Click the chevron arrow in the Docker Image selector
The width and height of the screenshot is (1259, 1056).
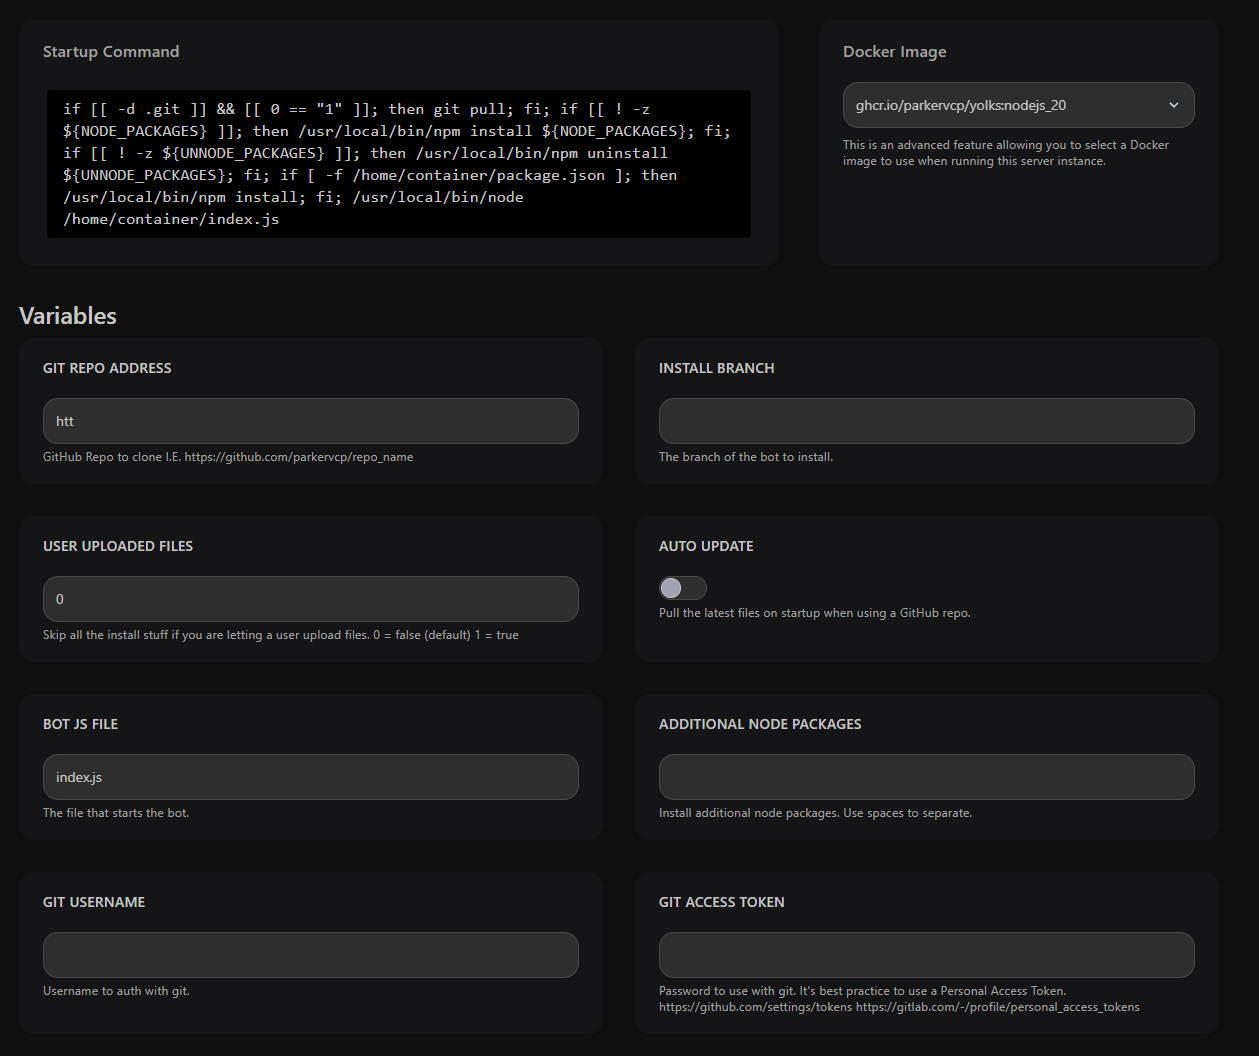pyautogui.click(x=1174, y=105)
